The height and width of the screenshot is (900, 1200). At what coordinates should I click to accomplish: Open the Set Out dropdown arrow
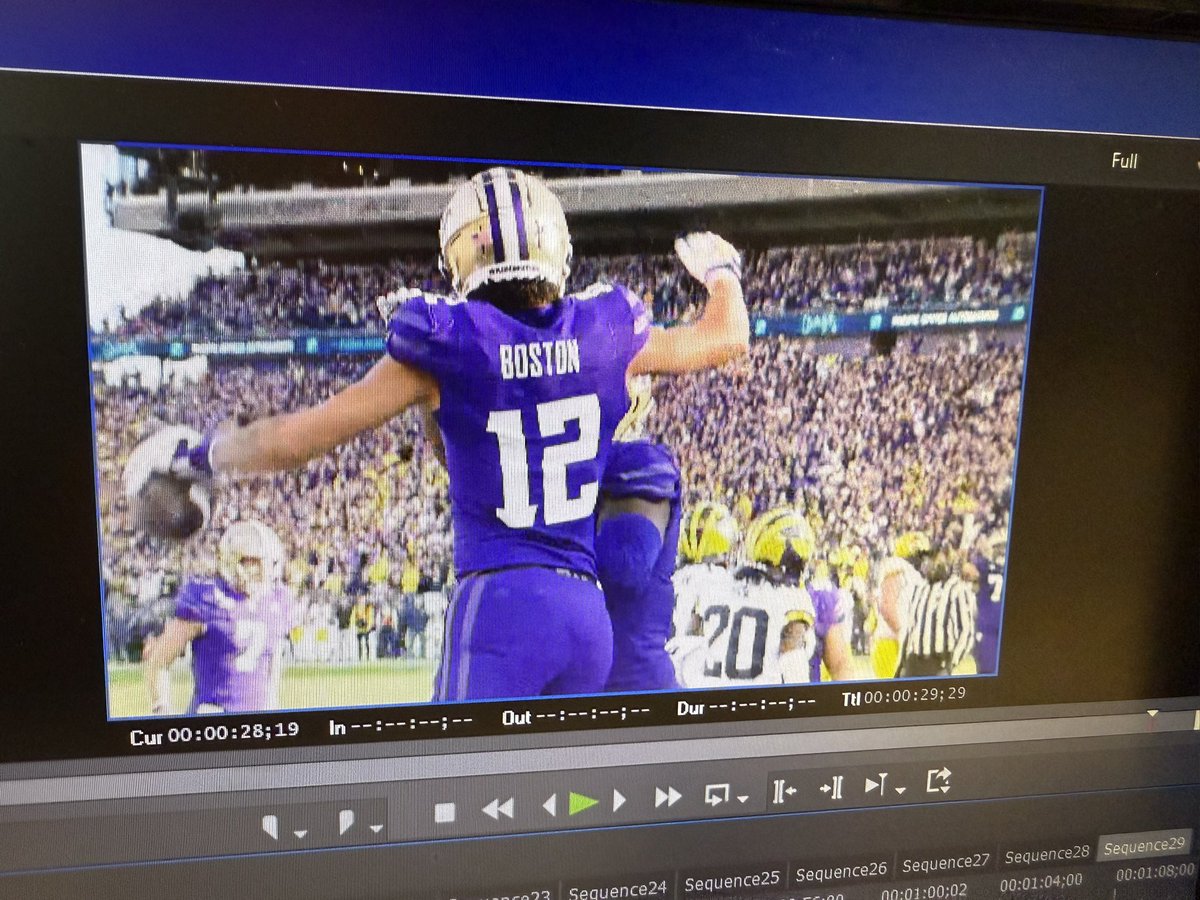tap(376, 828)
